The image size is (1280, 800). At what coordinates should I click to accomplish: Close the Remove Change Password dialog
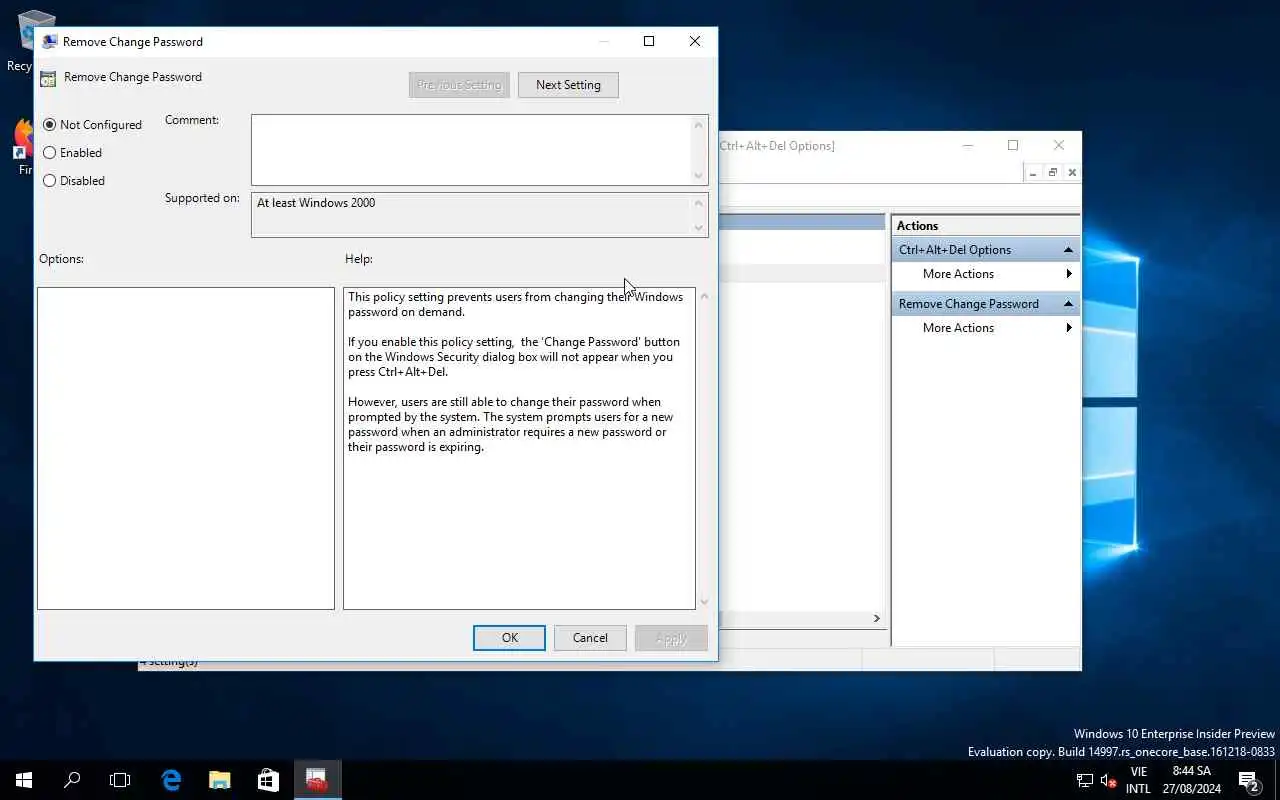(695, 41)
